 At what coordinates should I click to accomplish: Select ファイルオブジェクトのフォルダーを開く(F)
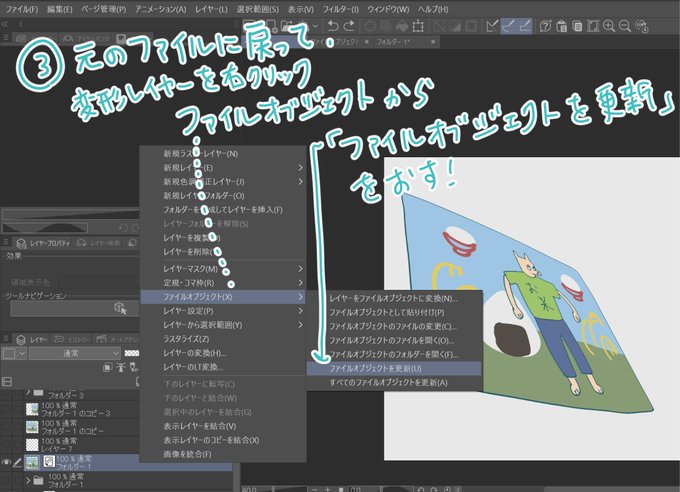(394, 354)
